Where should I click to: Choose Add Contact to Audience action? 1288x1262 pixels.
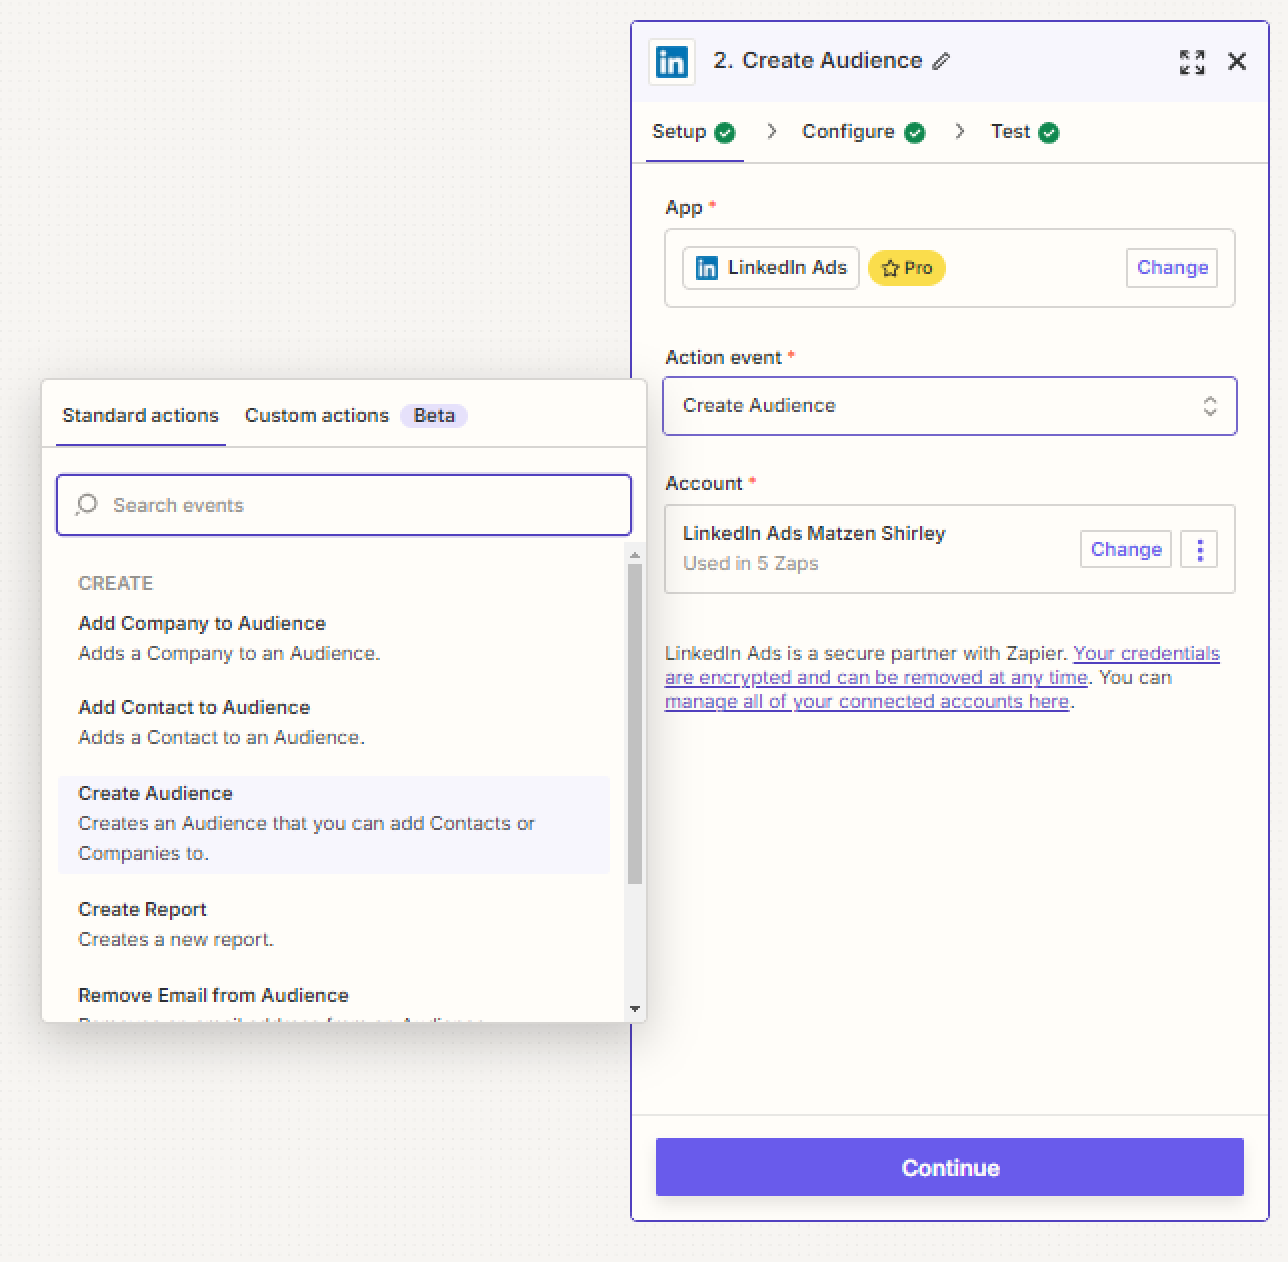(x=334, y=722)
